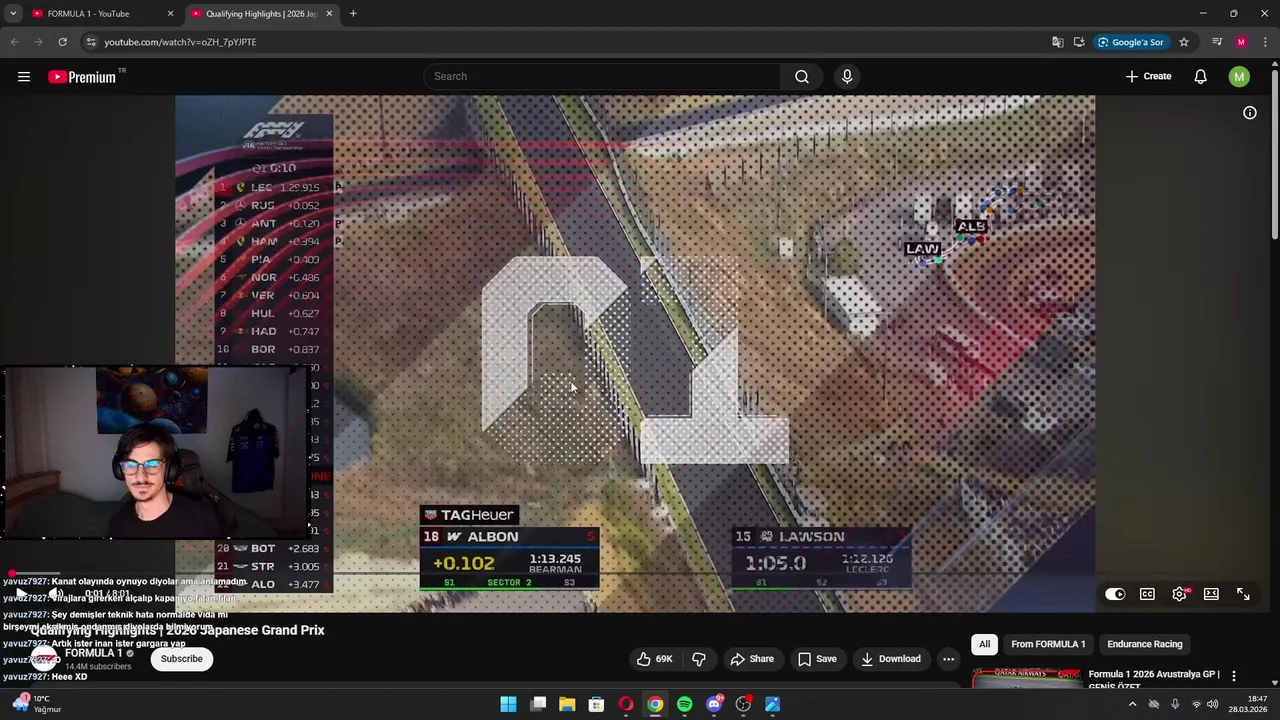1280x720 pixels.
Task: Open Discord from the taskbar
Action: (714, 704)
